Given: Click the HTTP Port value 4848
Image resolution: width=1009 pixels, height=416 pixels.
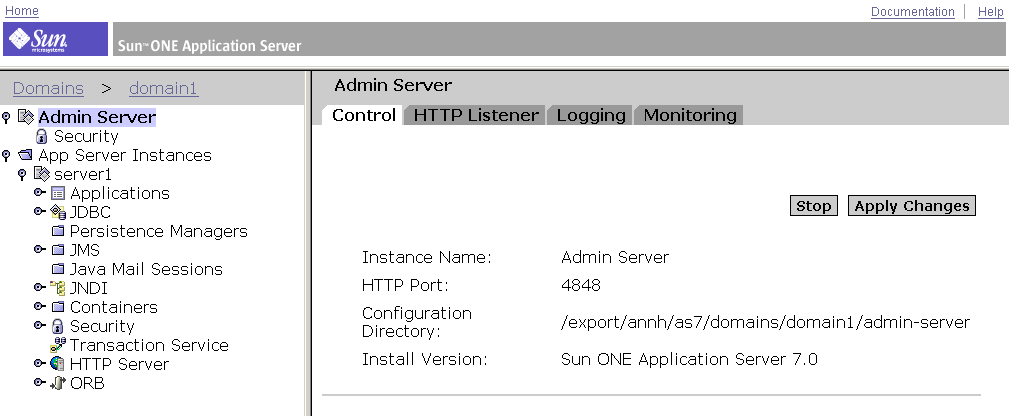Looking at the screenshot, I should click(580, 285).
